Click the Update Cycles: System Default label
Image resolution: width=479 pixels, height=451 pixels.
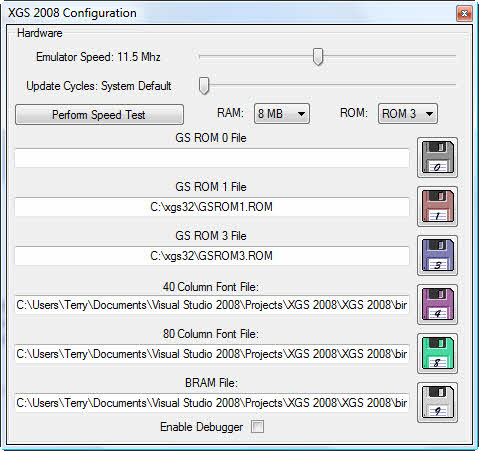click(99, 86)
